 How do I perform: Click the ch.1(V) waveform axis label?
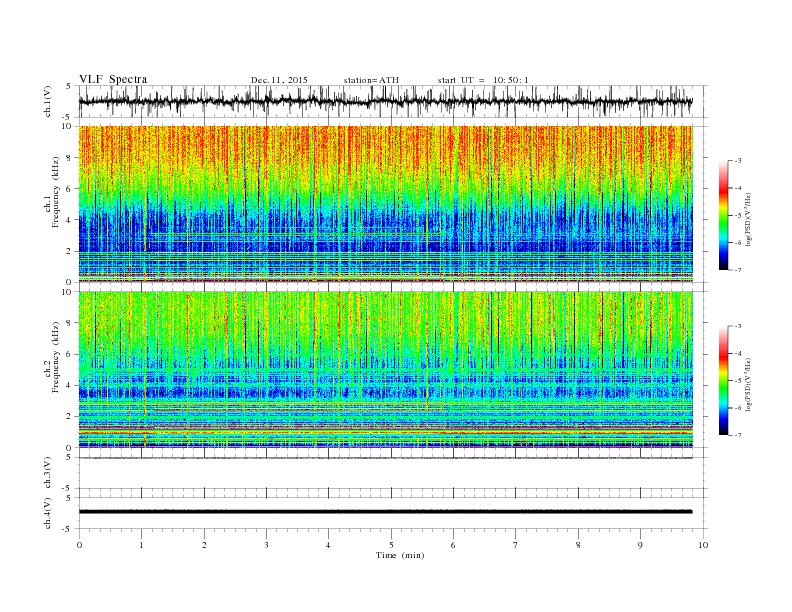pyautogui.click(x=48, y=101)
